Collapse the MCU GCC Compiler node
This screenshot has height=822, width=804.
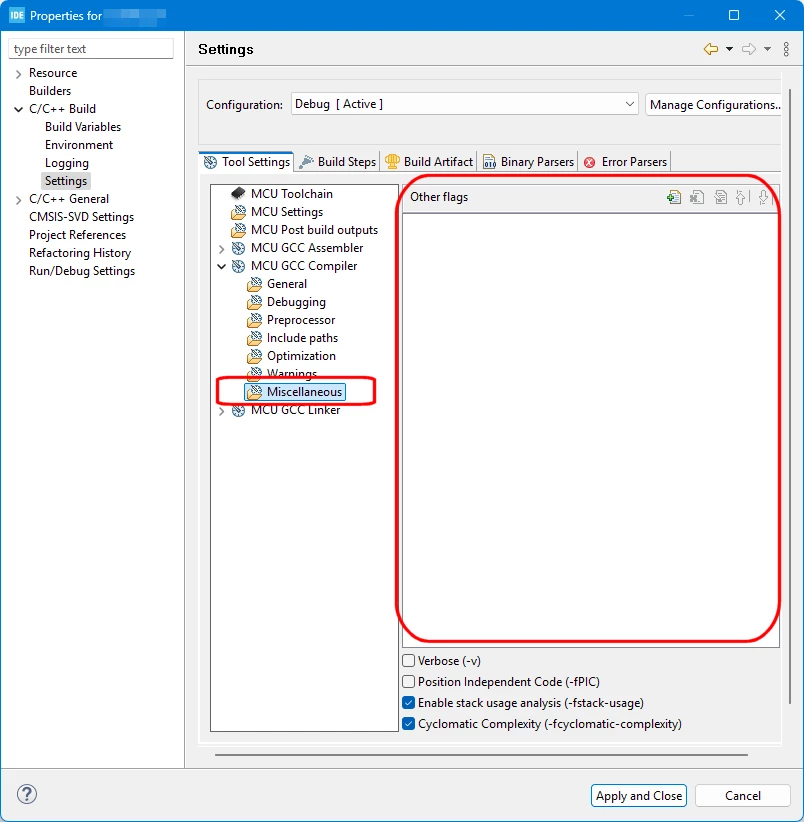click(221, 266)
